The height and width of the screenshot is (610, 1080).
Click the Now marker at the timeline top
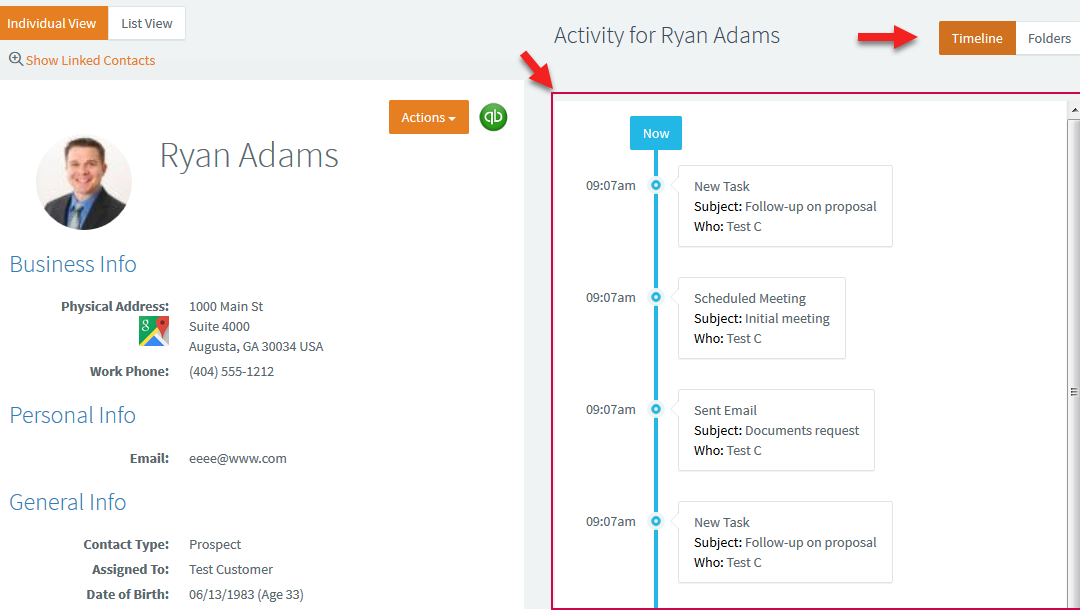point(655,132)
